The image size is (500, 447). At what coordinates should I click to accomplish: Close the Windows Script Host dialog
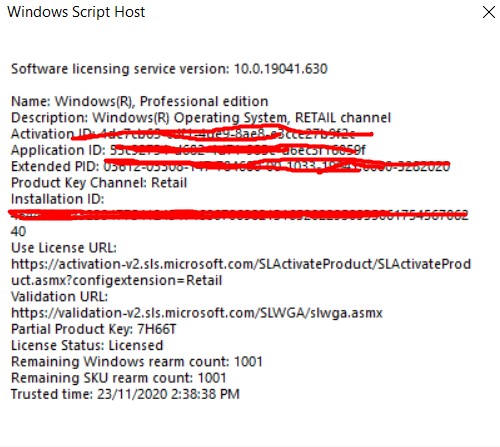[489, 13]
